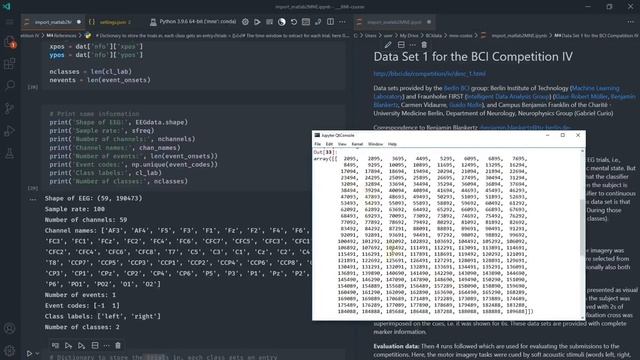This screenshot has width=640, height=360.
Task: Click the variables view icon in notebook toolbar
Action: click(x=306, y=22)
